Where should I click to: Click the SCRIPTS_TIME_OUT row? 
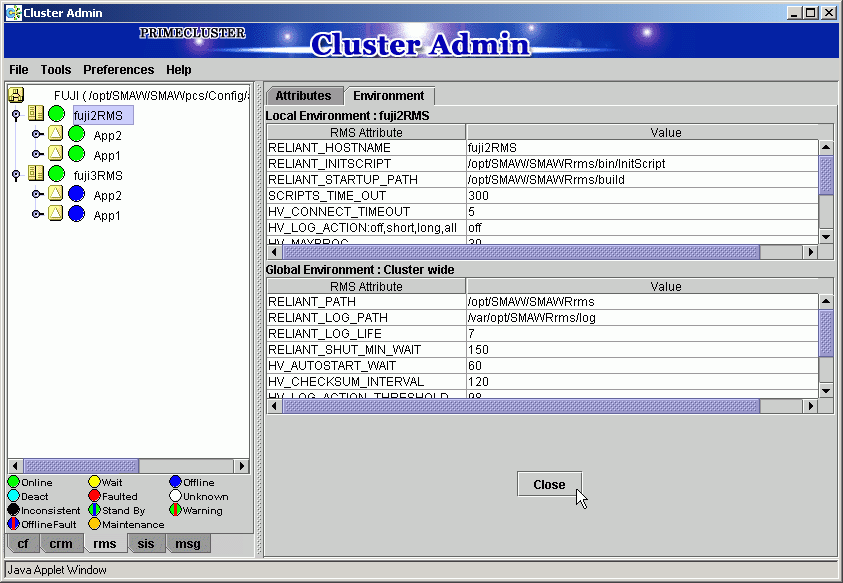(542, 196)
